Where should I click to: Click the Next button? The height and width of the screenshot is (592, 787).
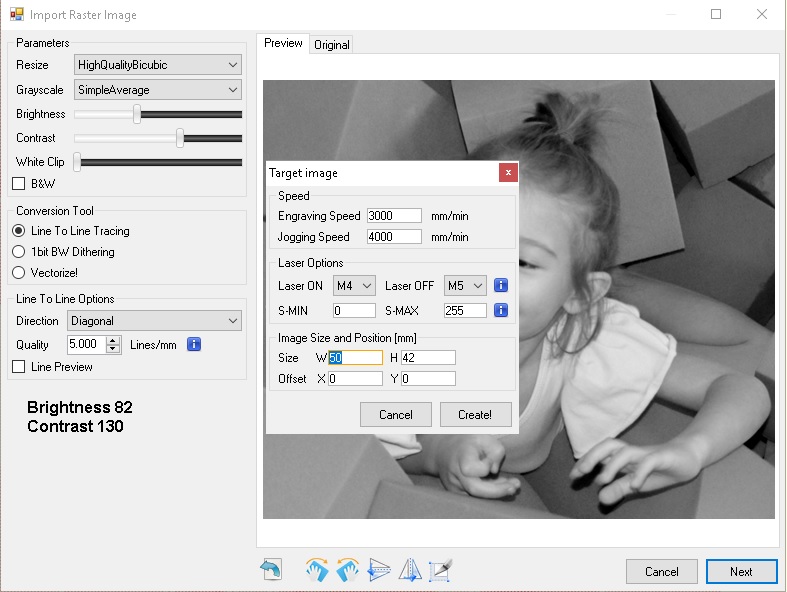(x=741, y=572)
